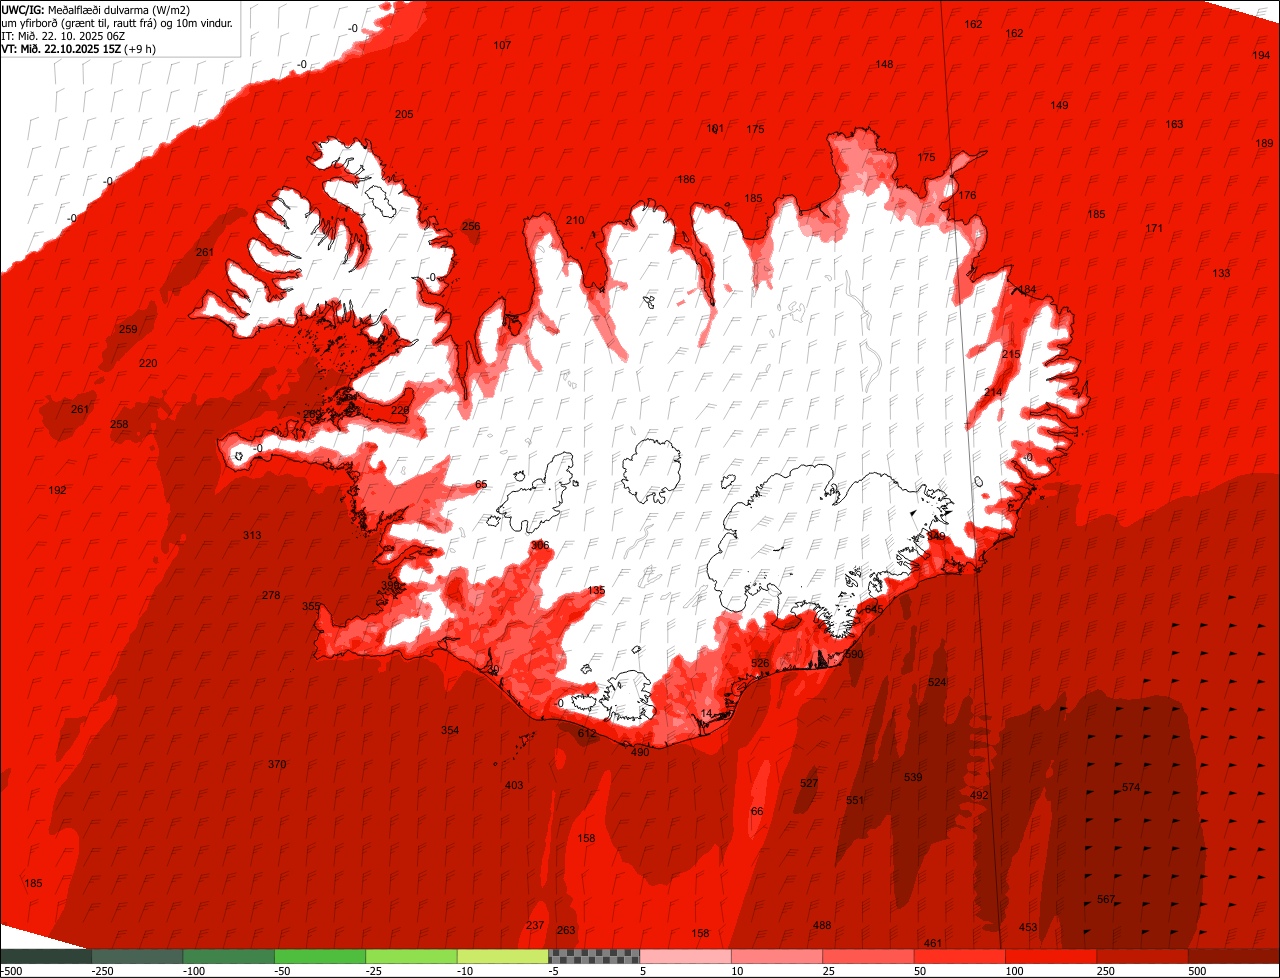The image size is (1280, 978).
Task: Click the map value 176
Action: click(967, 196)
